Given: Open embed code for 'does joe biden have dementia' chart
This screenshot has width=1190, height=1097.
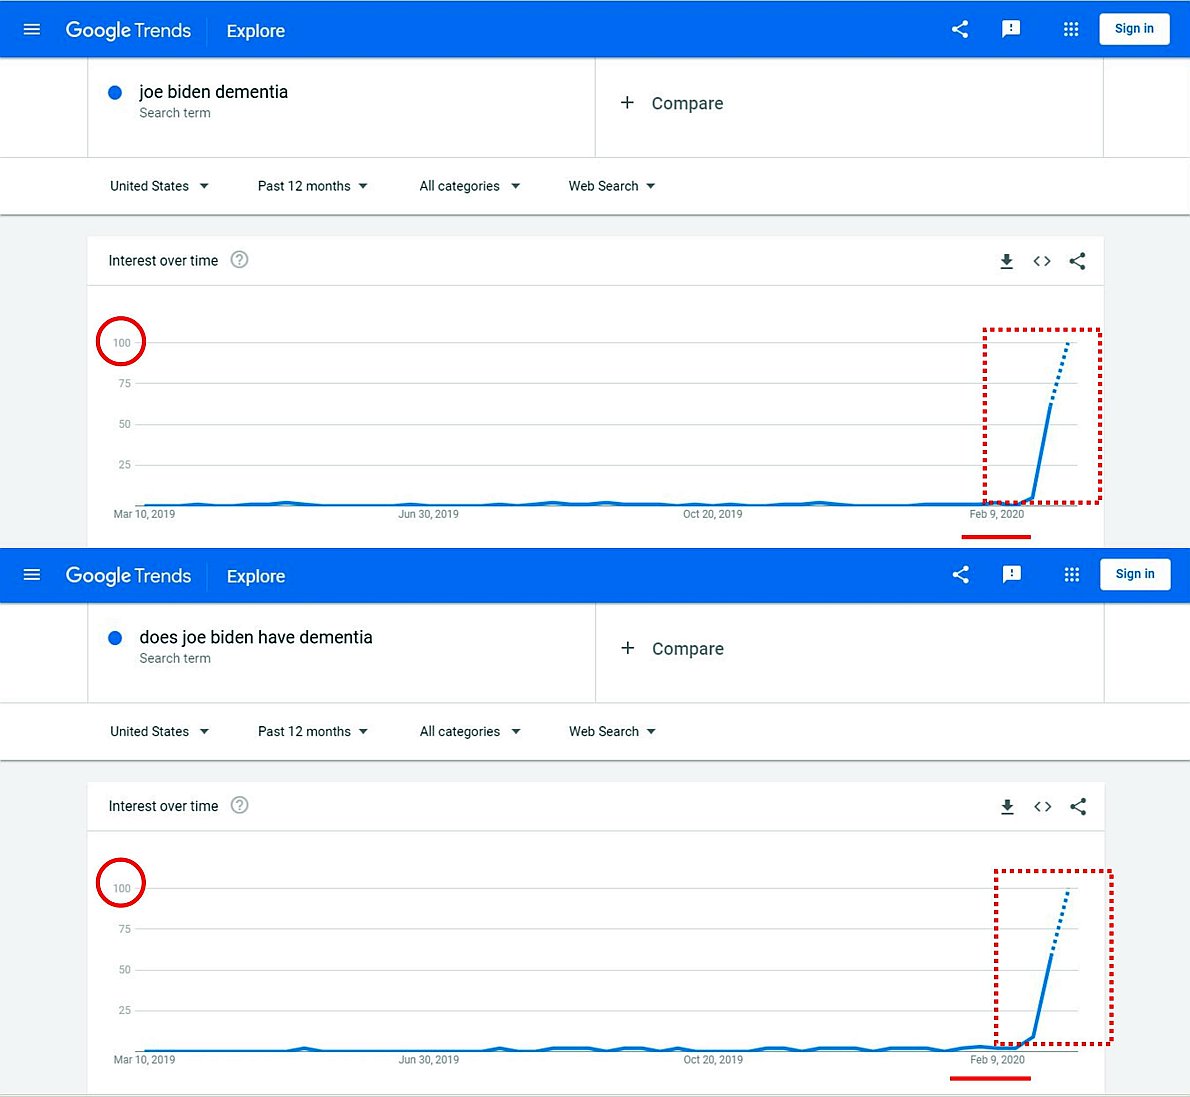Looking at the screenshot, I should [x=1043, y=806].
